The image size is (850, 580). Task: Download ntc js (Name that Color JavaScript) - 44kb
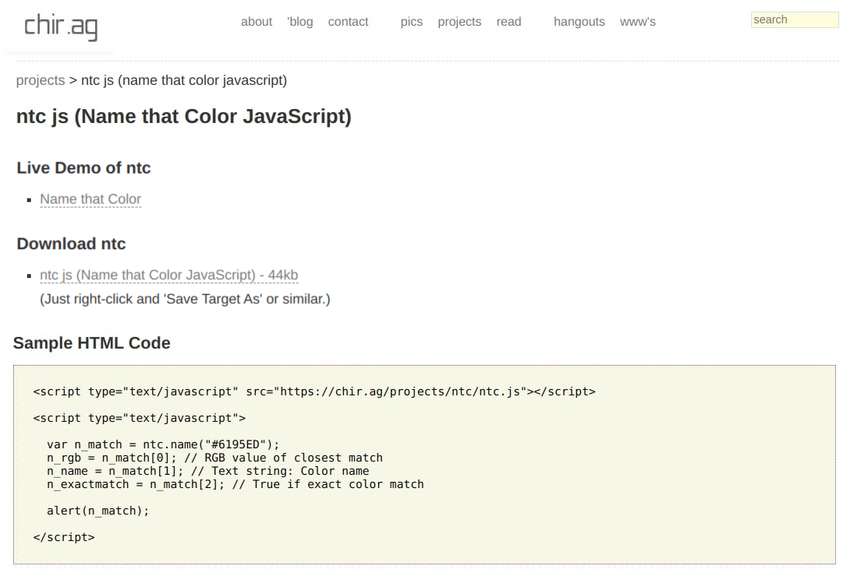(x=169, y=275)
